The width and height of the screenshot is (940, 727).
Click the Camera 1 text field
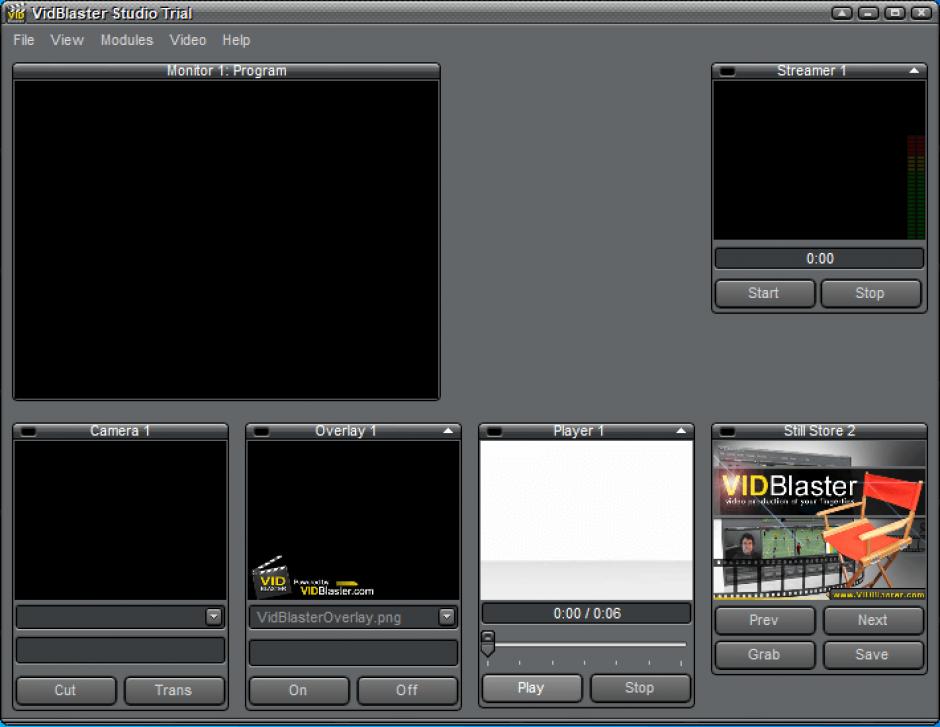pos(120,650)
